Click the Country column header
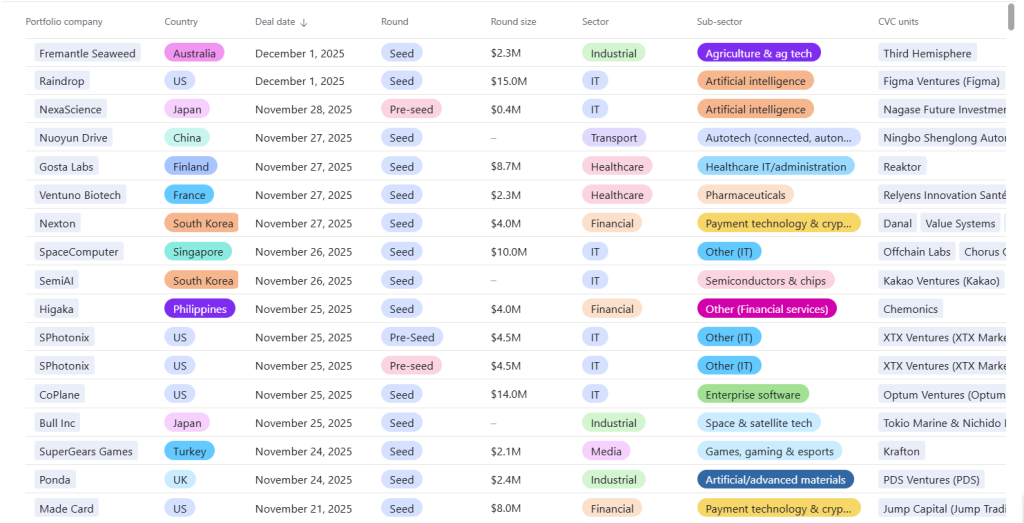The height and width of the screenshot is (523, 1024). [x=181, y=22]
